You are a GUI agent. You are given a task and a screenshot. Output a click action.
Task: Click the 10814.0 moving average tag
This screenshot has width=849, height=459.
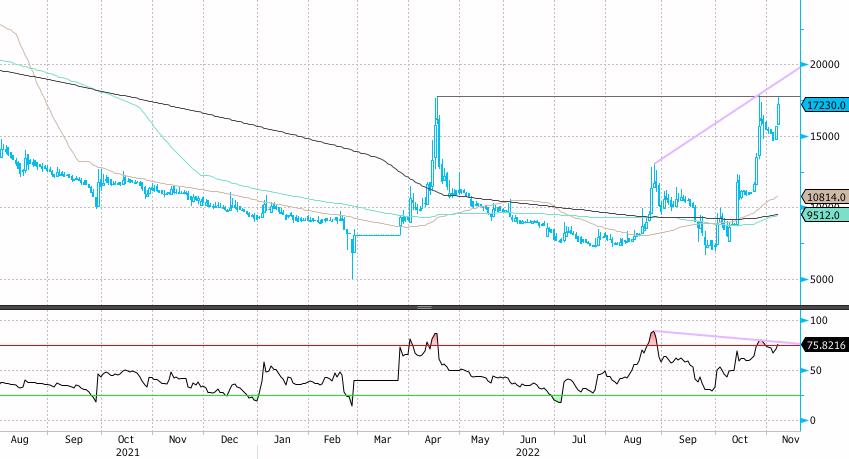(826, 198)
